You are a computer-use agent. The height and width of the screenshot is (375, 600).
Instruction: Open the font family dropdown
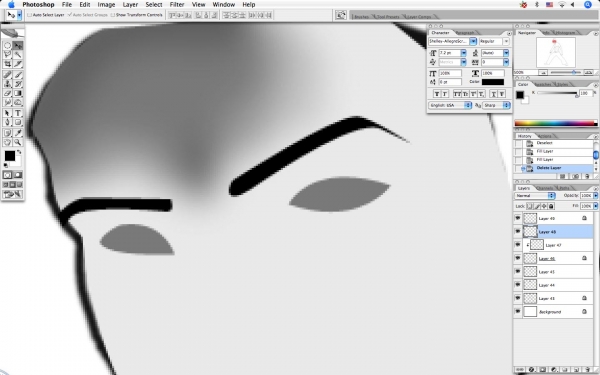coord(473,41)
